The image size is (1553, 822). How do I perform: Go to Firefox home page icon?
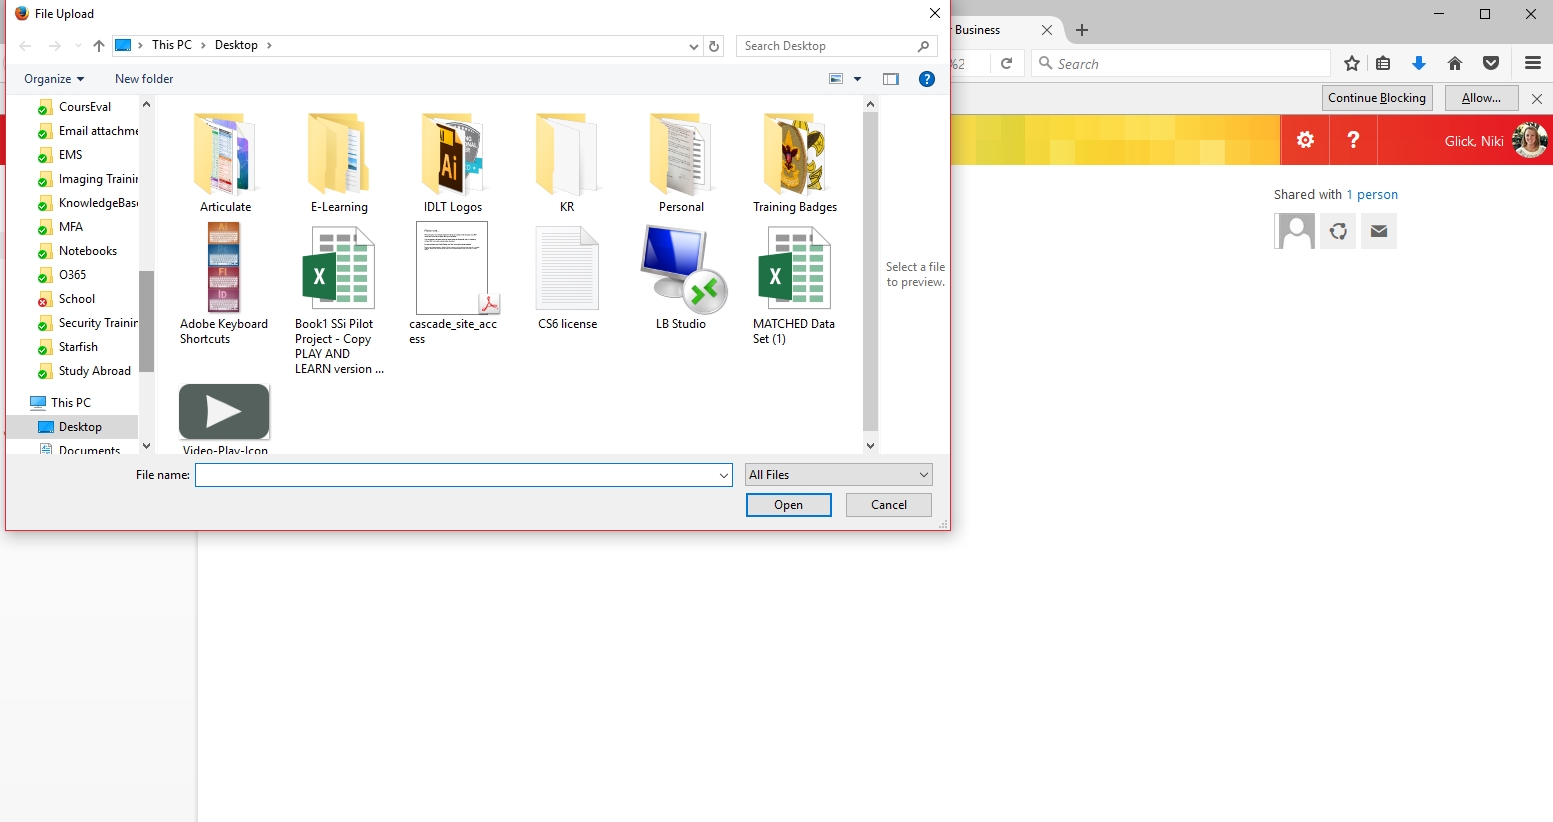[x=1455, y=64]
